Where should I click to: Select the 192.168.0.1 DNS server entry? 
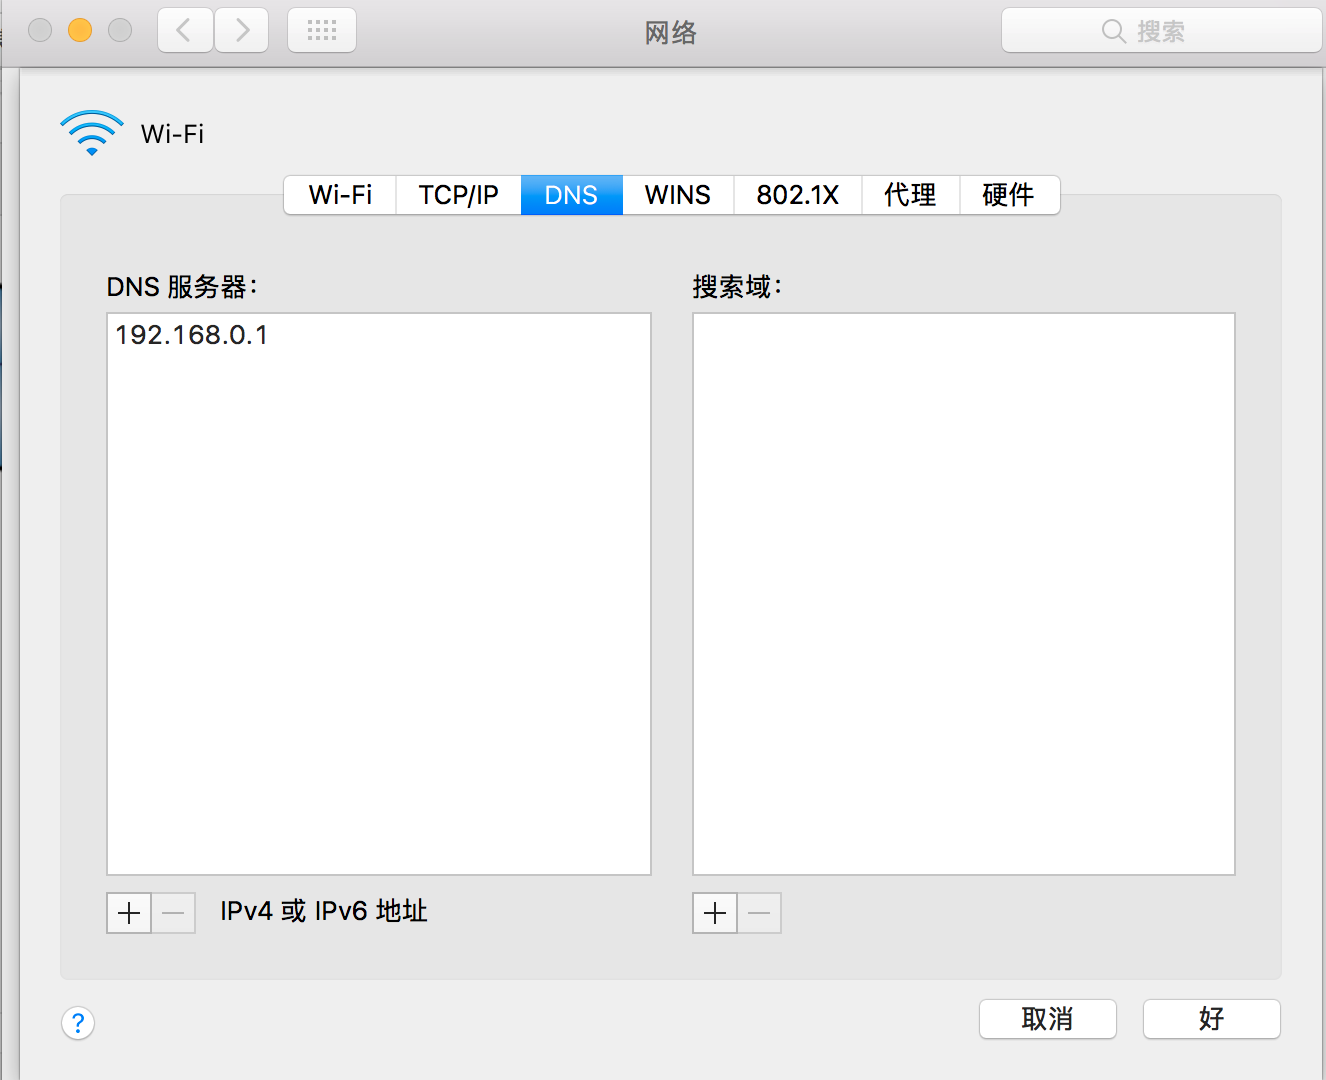point(192,335)
